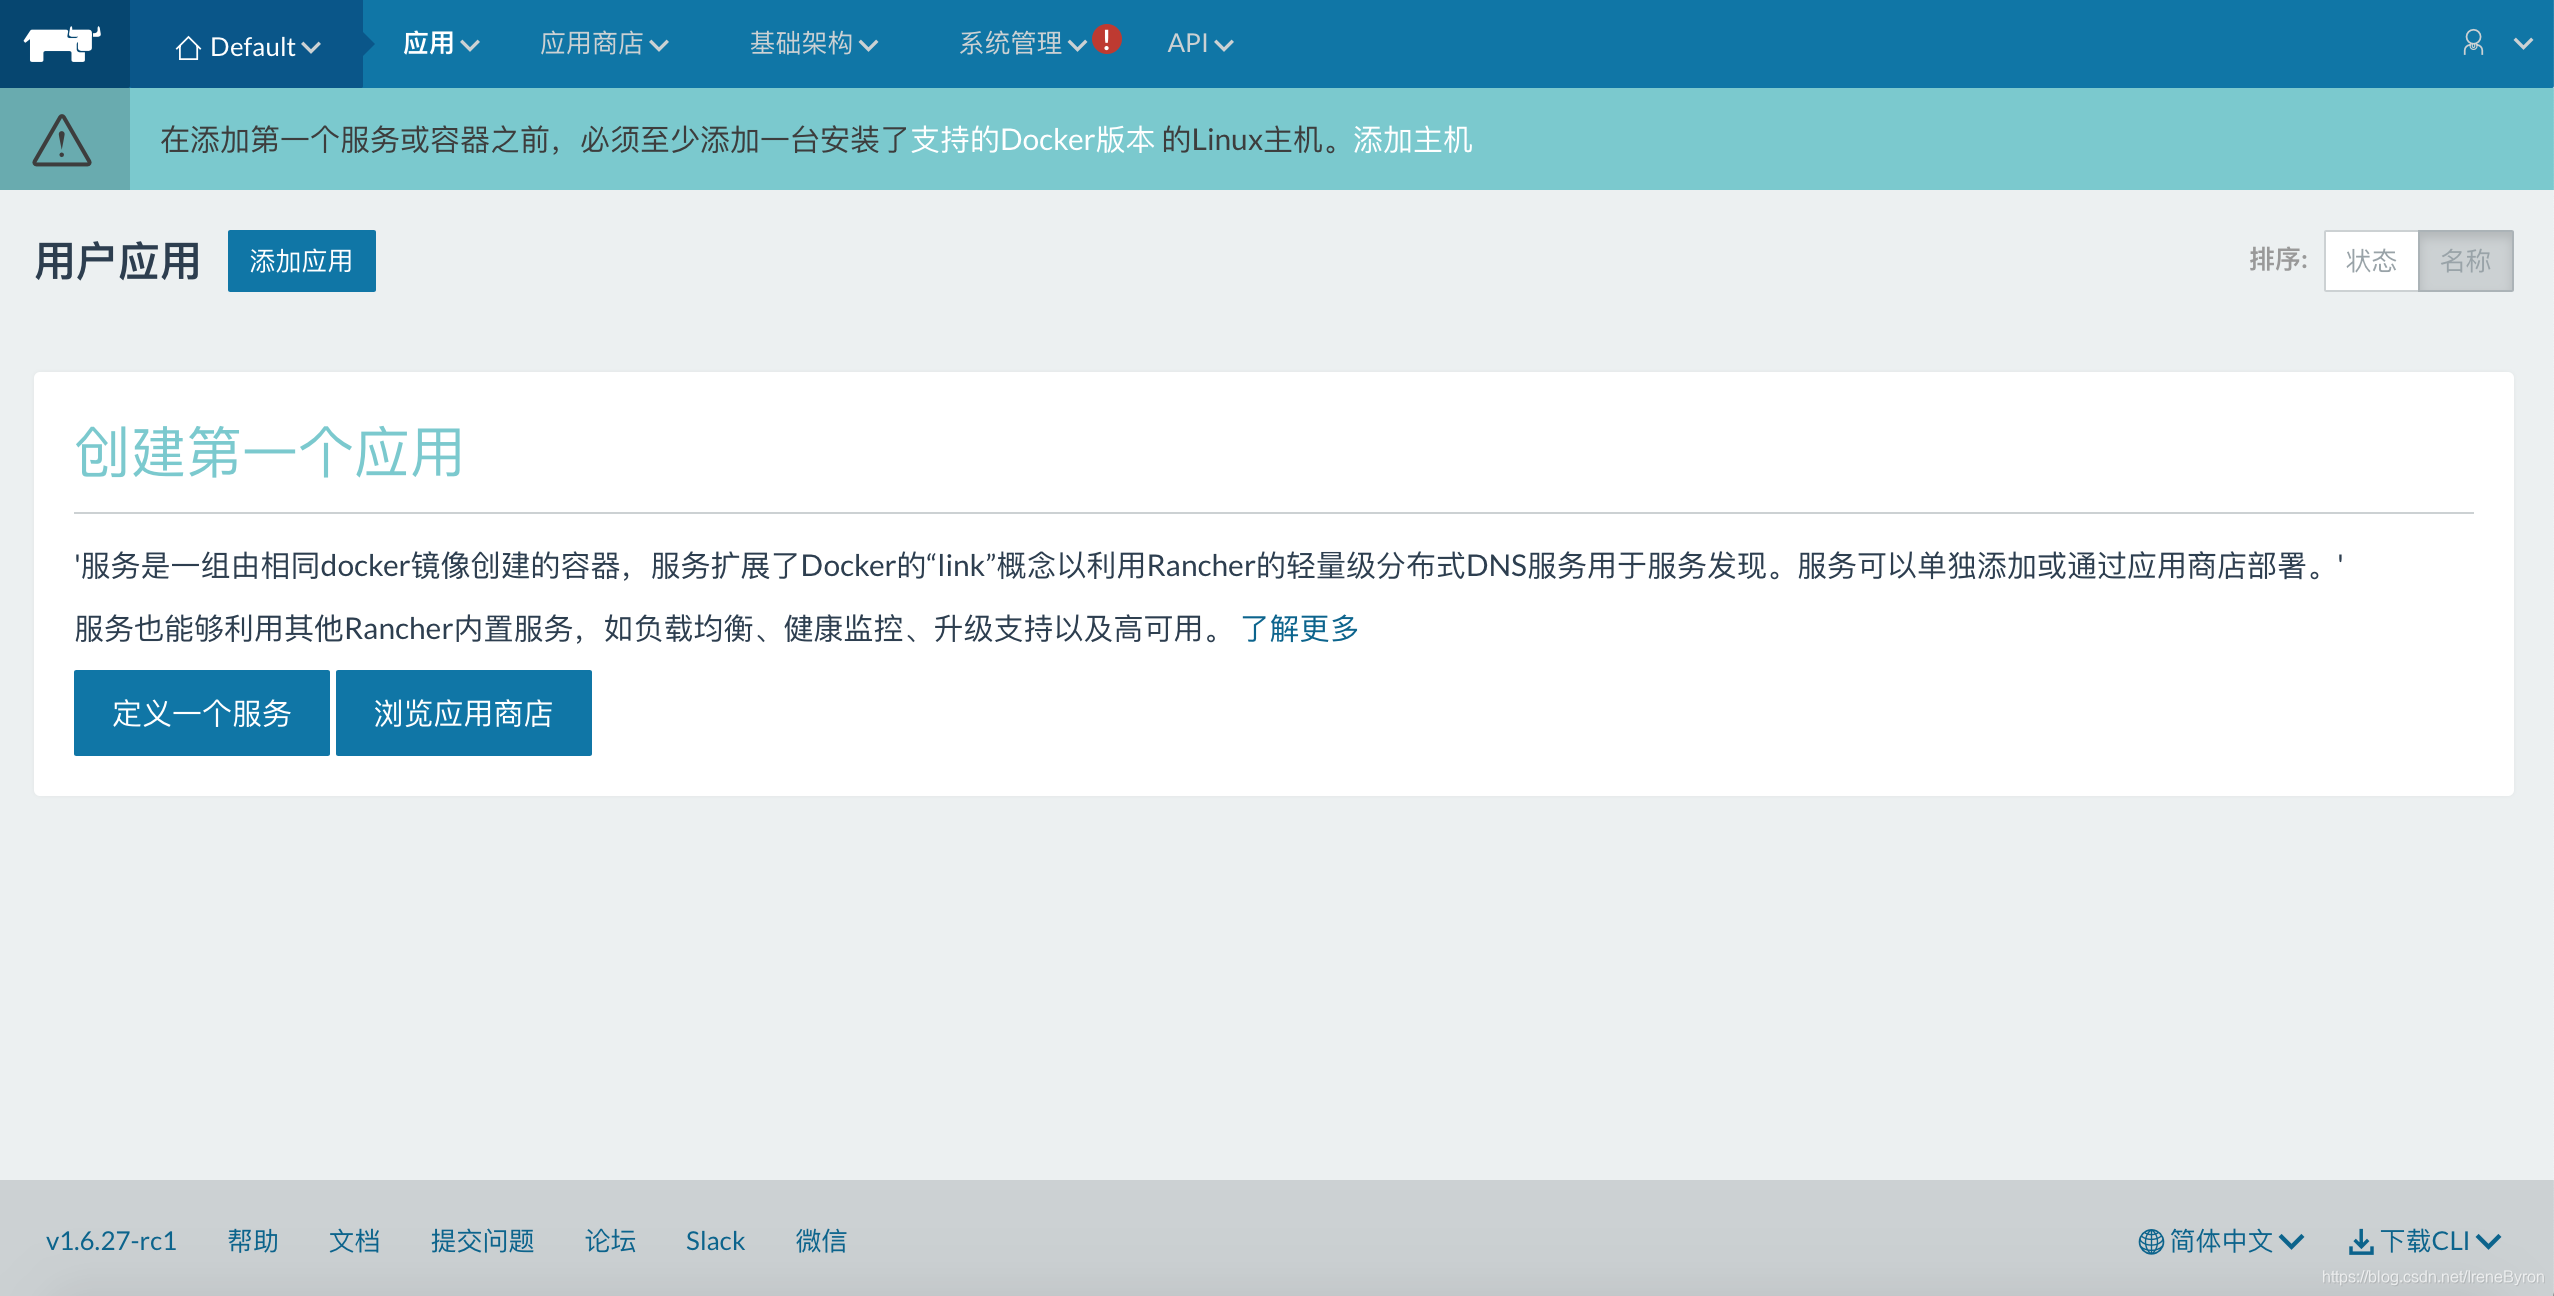Click the 添加应用 button
Viewport: 2554px width, 1296px height.
302,261
